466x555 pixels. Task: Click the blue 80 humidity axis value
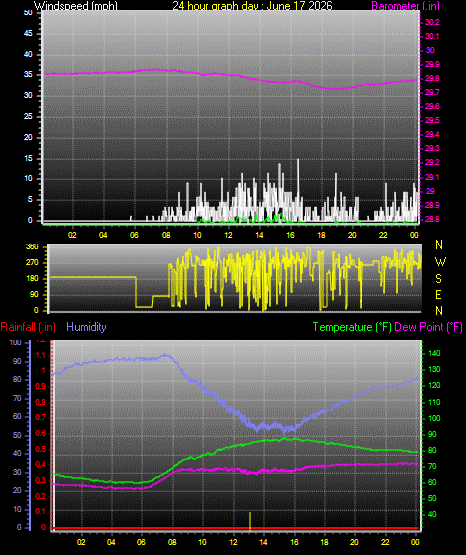coord(17,380)
